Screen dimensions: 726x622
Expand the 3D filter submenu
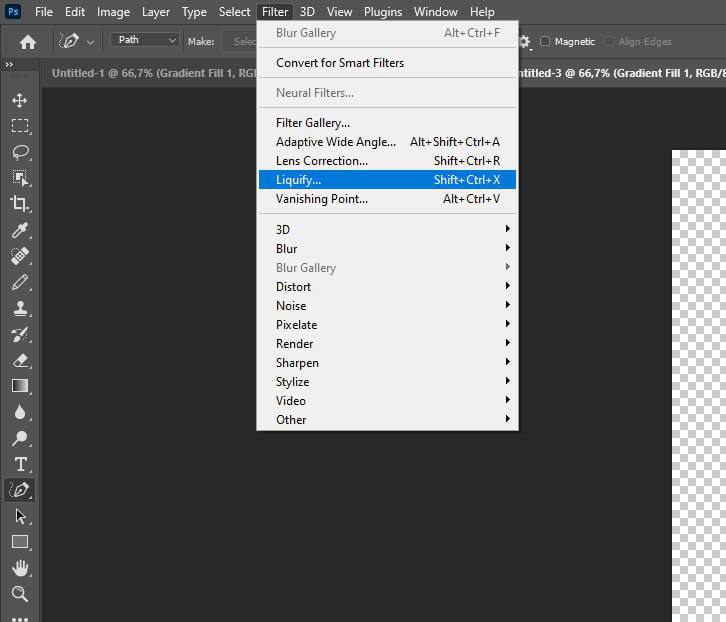pyautogui.click(x=387, y=230)
